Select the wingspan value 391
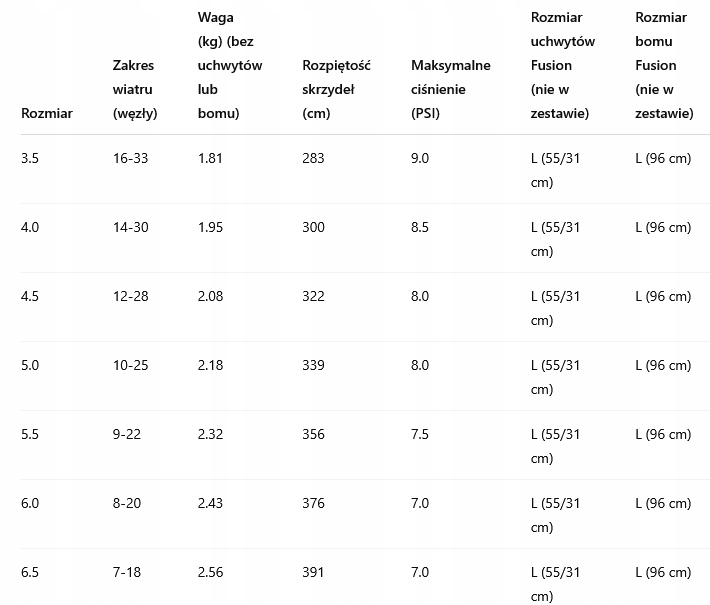Viewport: 710px width, 605px height. 313,572
